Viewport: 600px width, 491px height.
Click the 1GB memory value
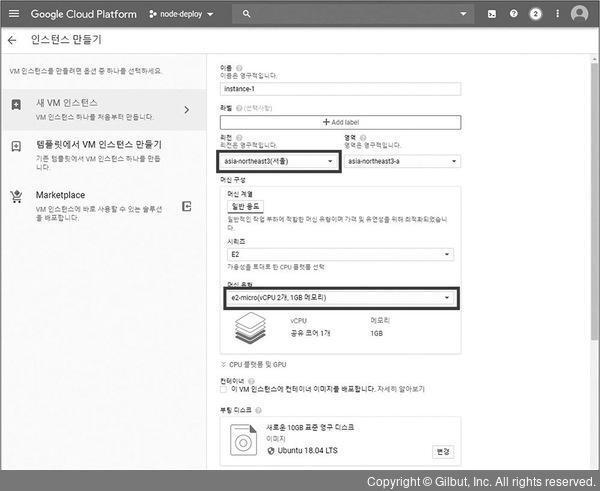point(377,333)
